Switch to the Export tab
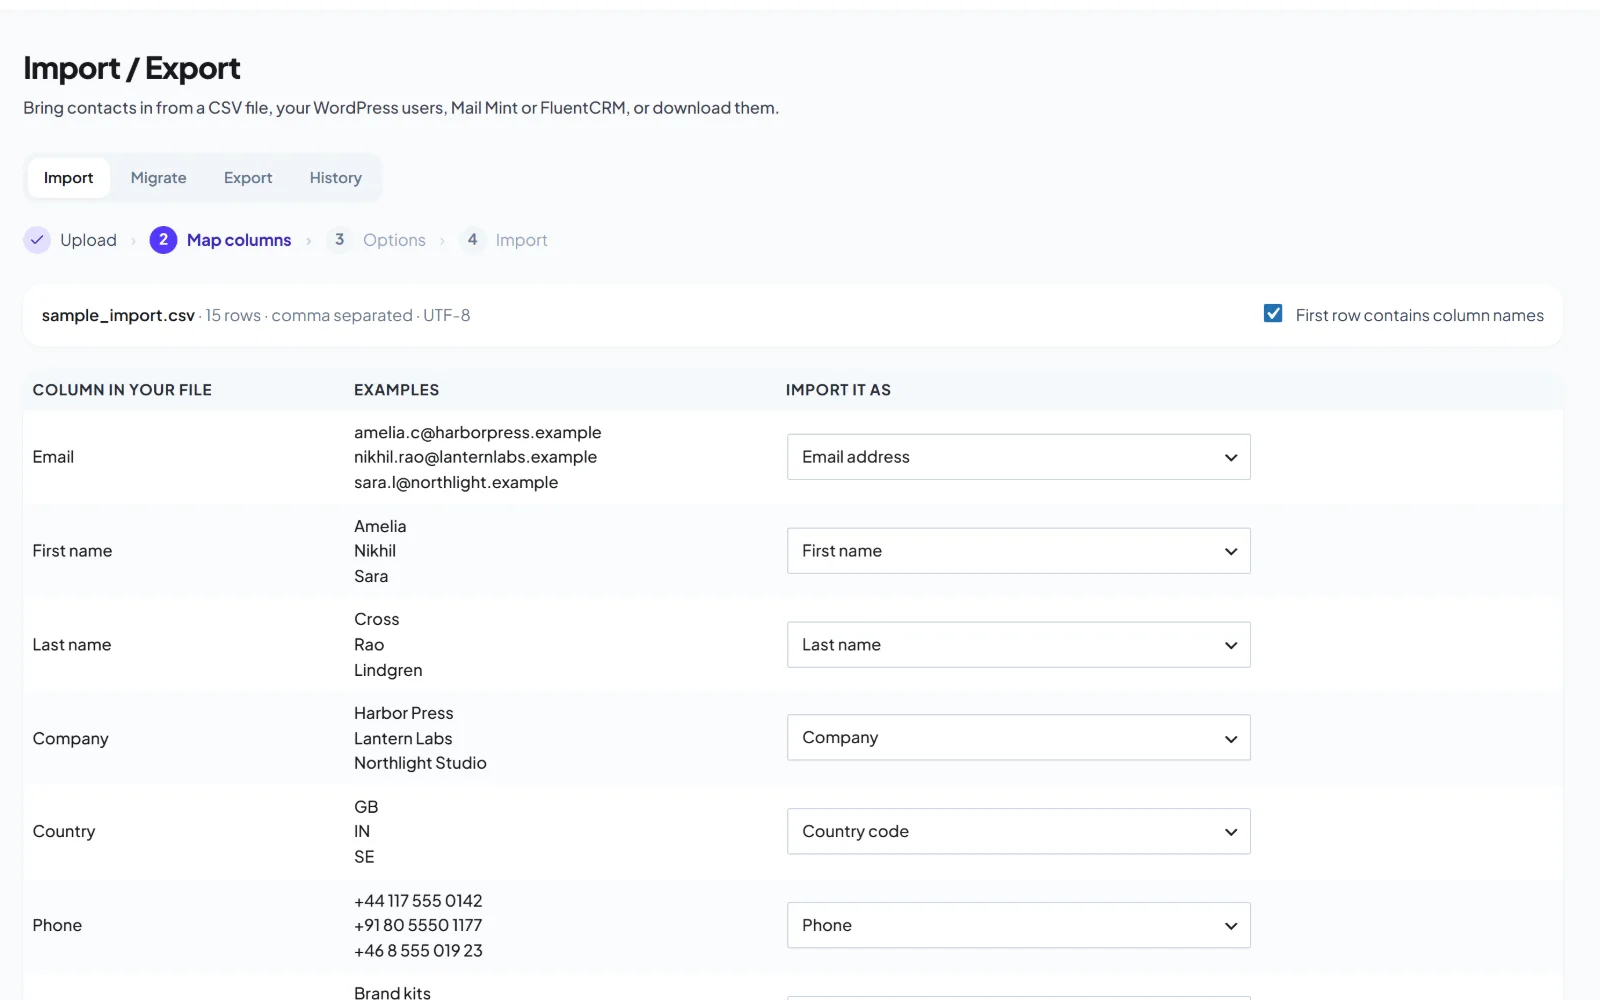 (x=248, y=178)
